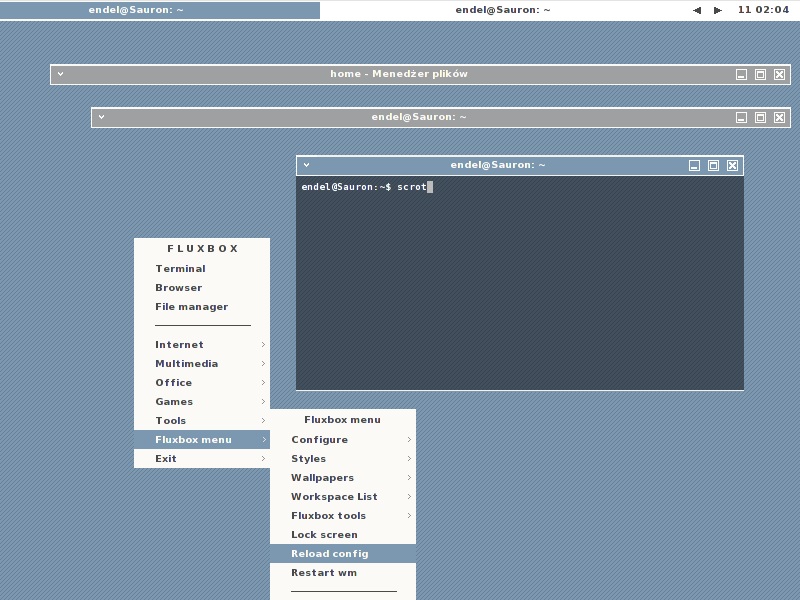Image resolution: width=800 pixels, height=600 pixels.
Task: Close the Menedżer plików window
Action: [x=780, y=74]
